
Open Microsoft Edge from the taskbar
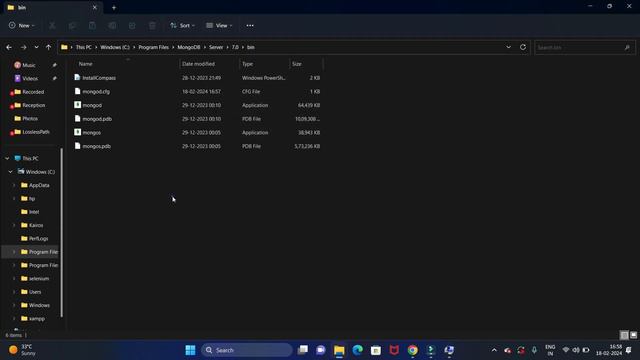coord(358,350)
